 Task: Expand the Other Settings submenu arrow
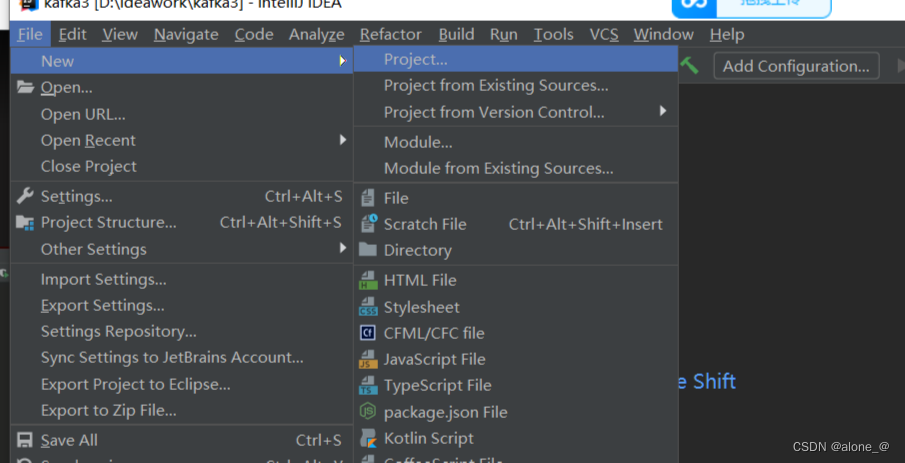tap(343, 248)
